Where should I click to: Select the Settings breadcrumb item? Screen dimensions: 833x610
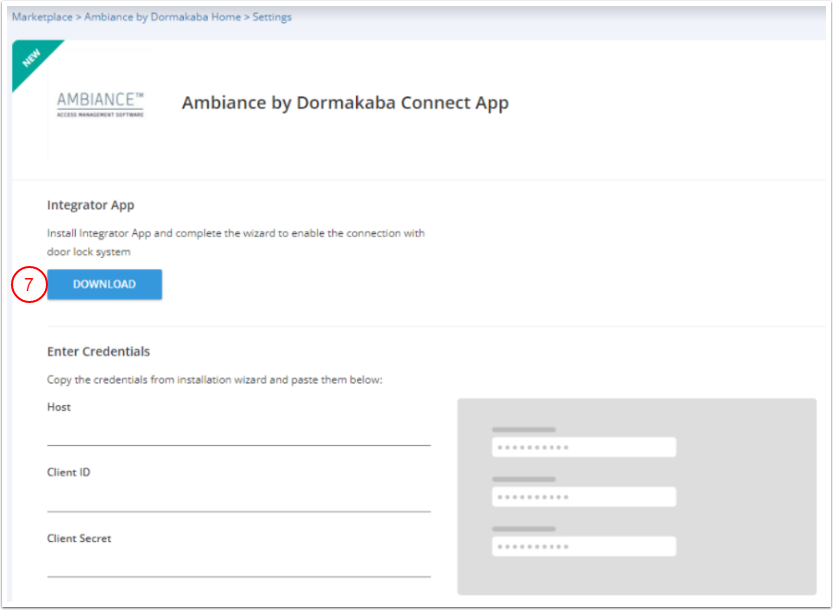point(272,18)
